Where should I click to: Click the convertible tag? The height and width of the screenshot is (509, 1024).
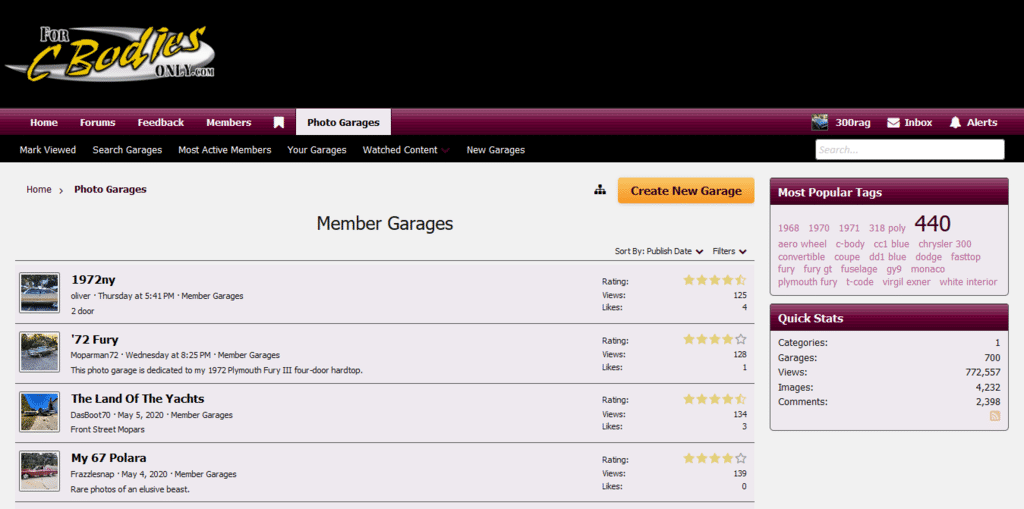(x=801, y=257)
